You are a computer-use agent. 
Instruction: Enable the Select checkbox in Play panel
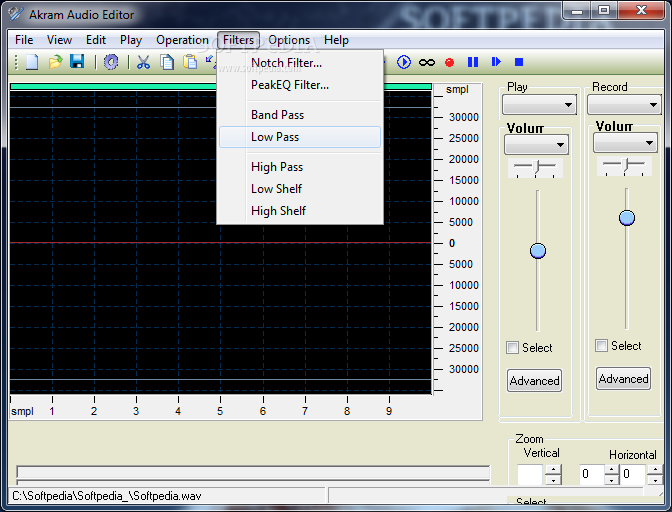[x=512, y=347]
